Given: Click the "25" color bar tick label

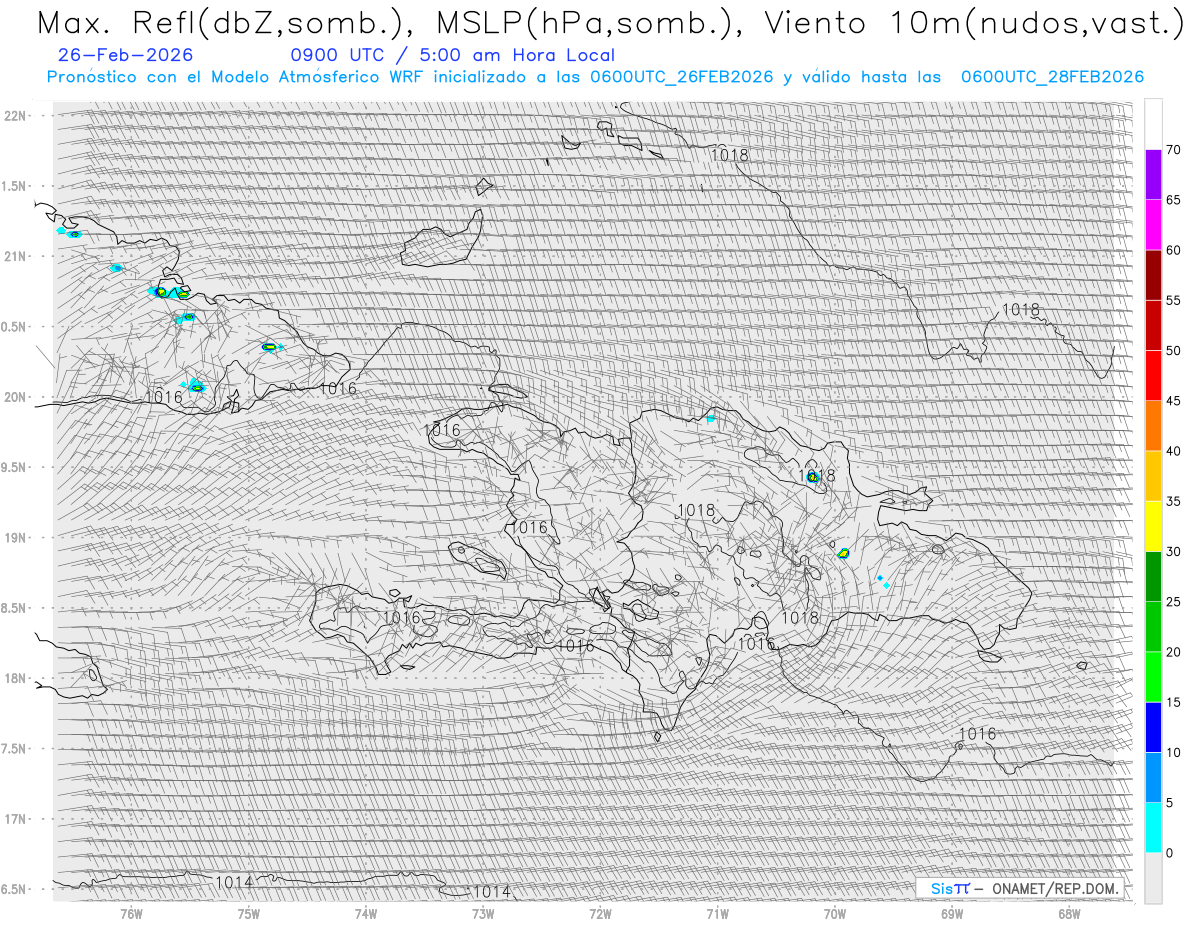Looking at the screenshot, I should coord(1174,601).
